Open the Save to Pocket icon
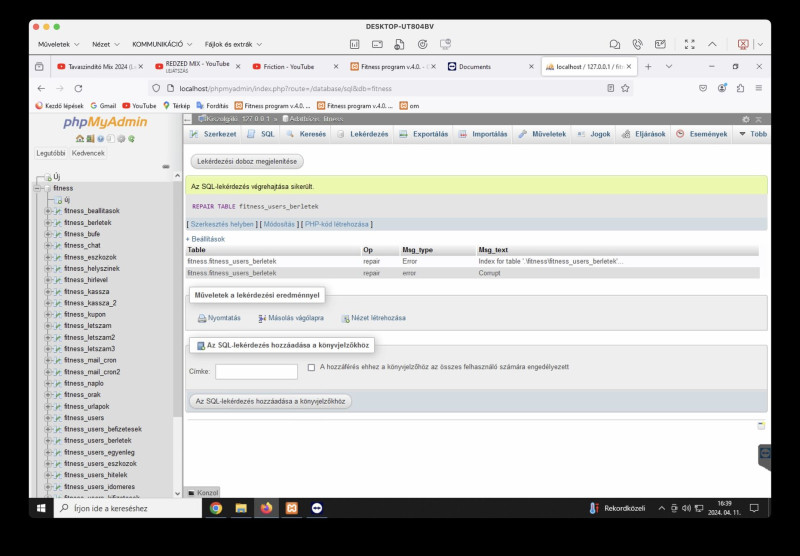This screenshot has height=556, width=800. 703,88
